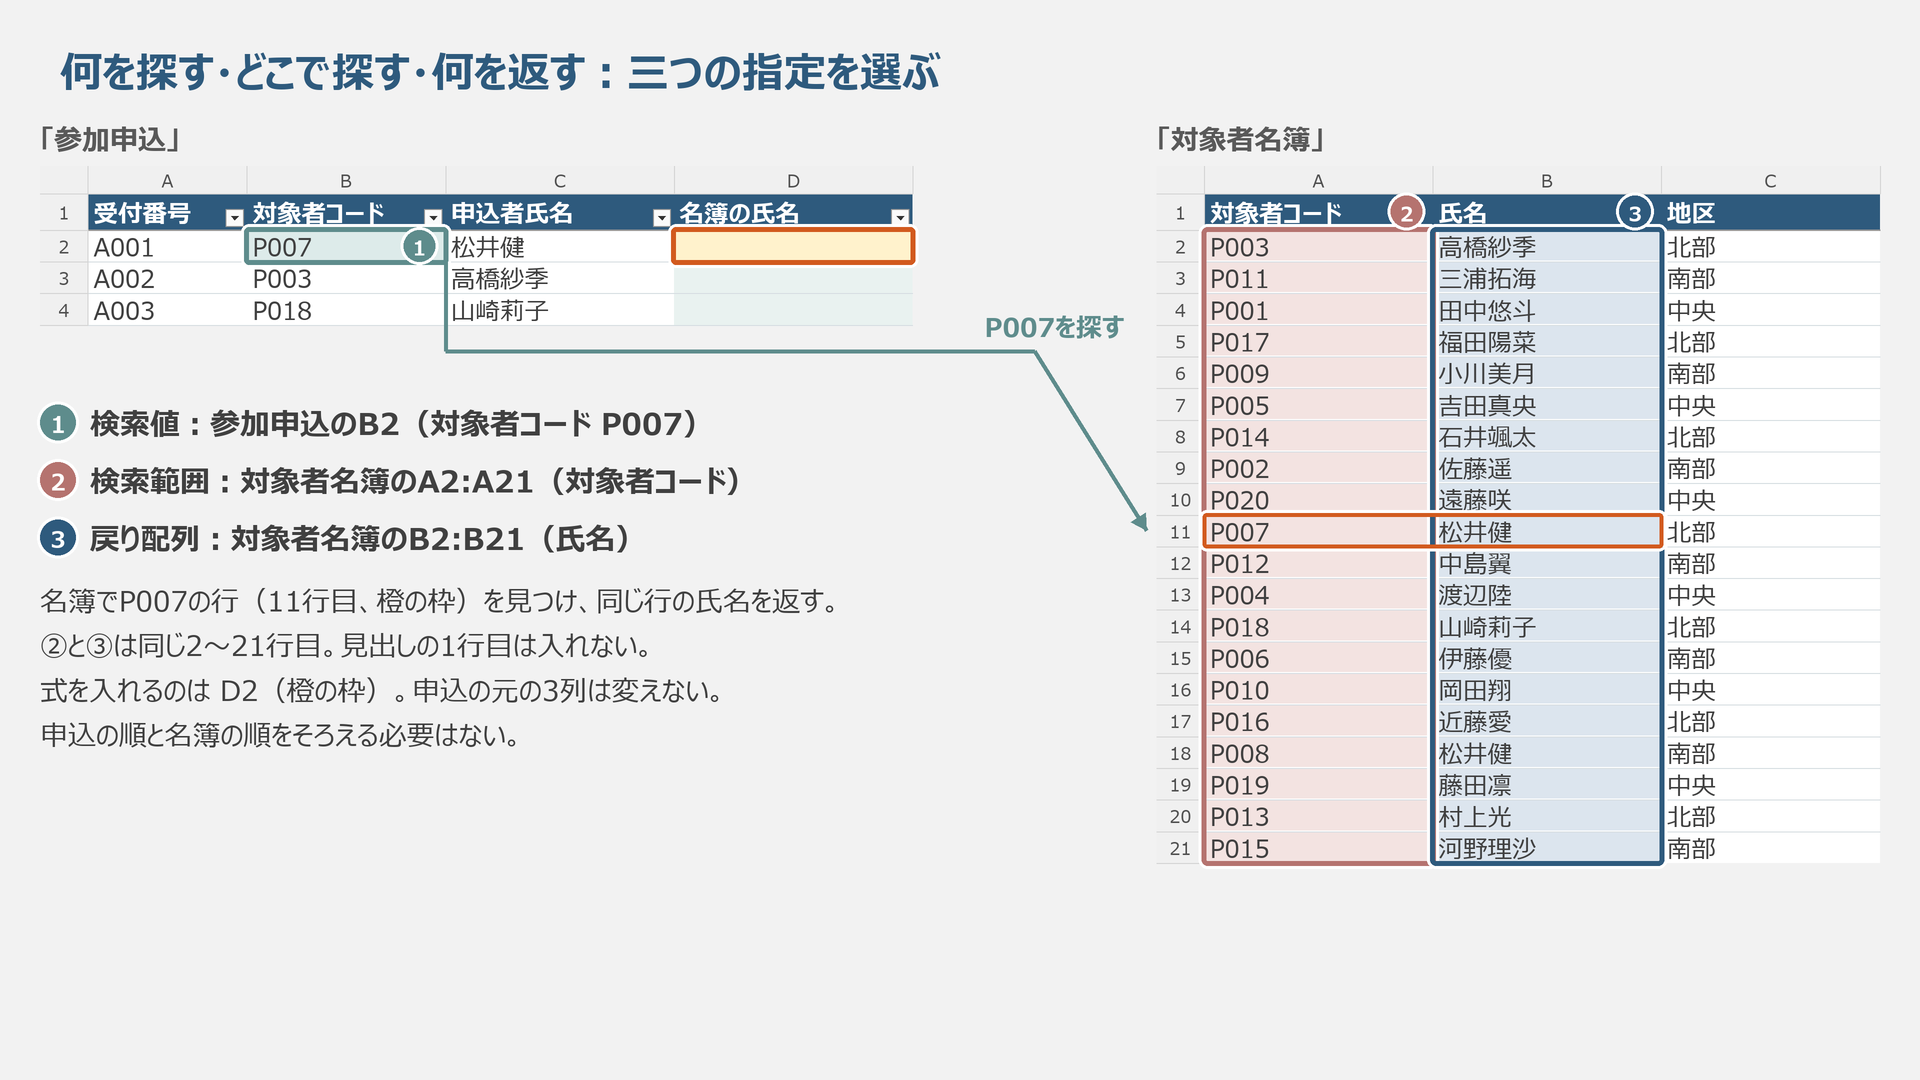
Task: Select row 21 header in 対象者名簿
Action: [x=1180, y=849]
